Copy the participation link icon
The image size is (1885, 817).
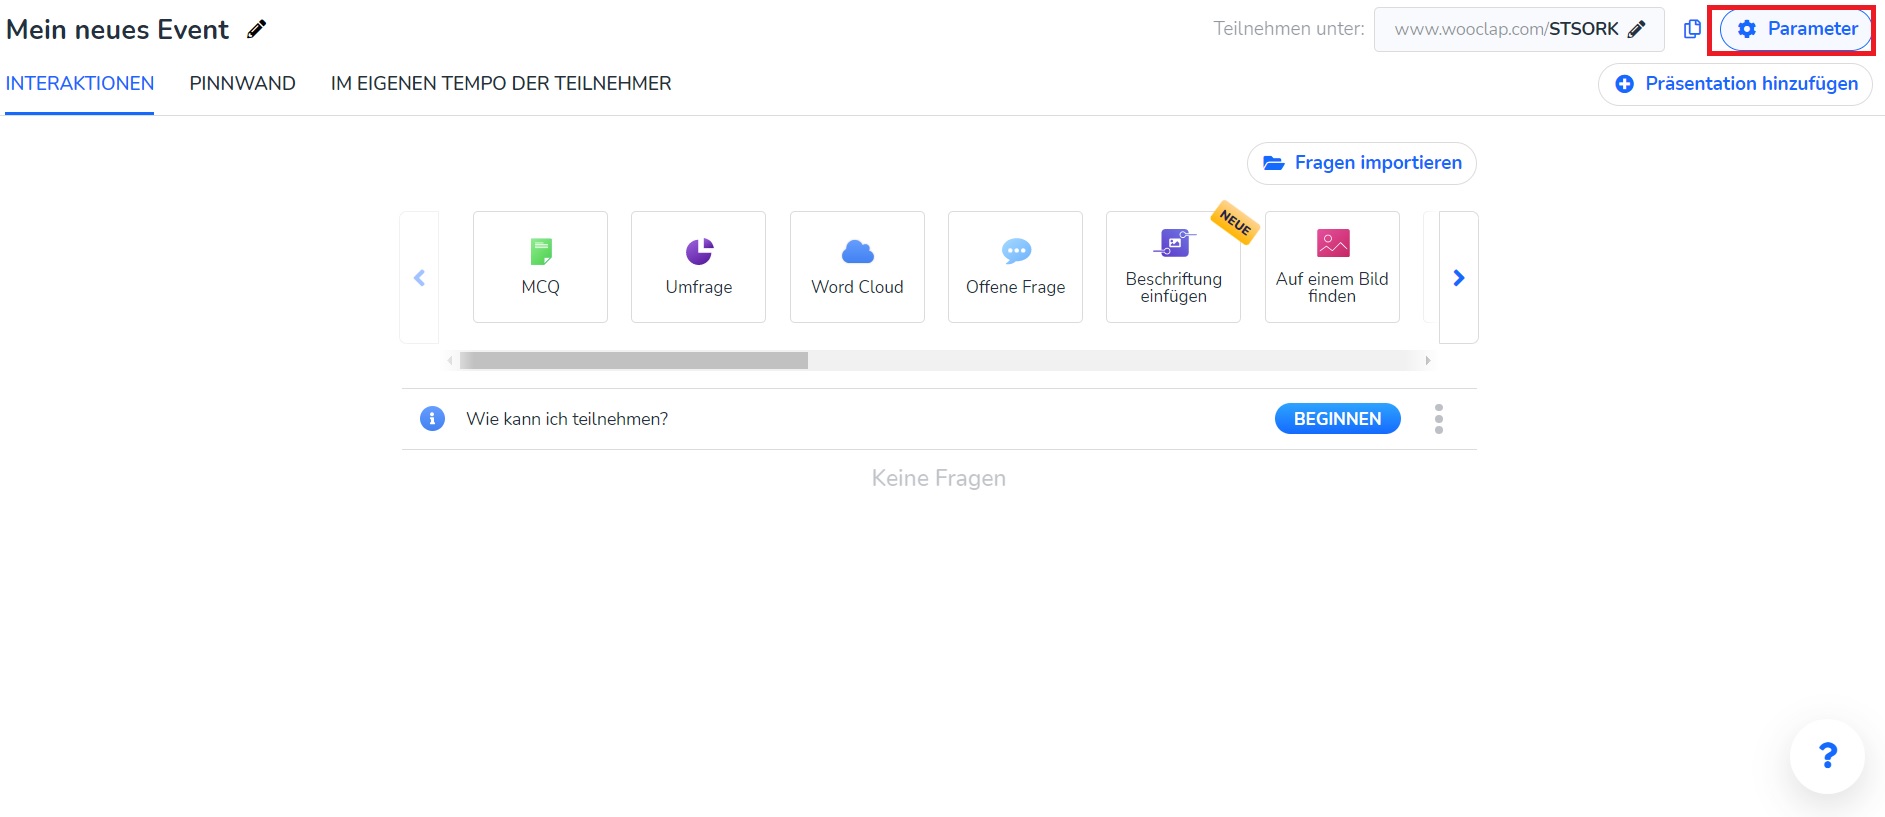tap(1692, 29)
